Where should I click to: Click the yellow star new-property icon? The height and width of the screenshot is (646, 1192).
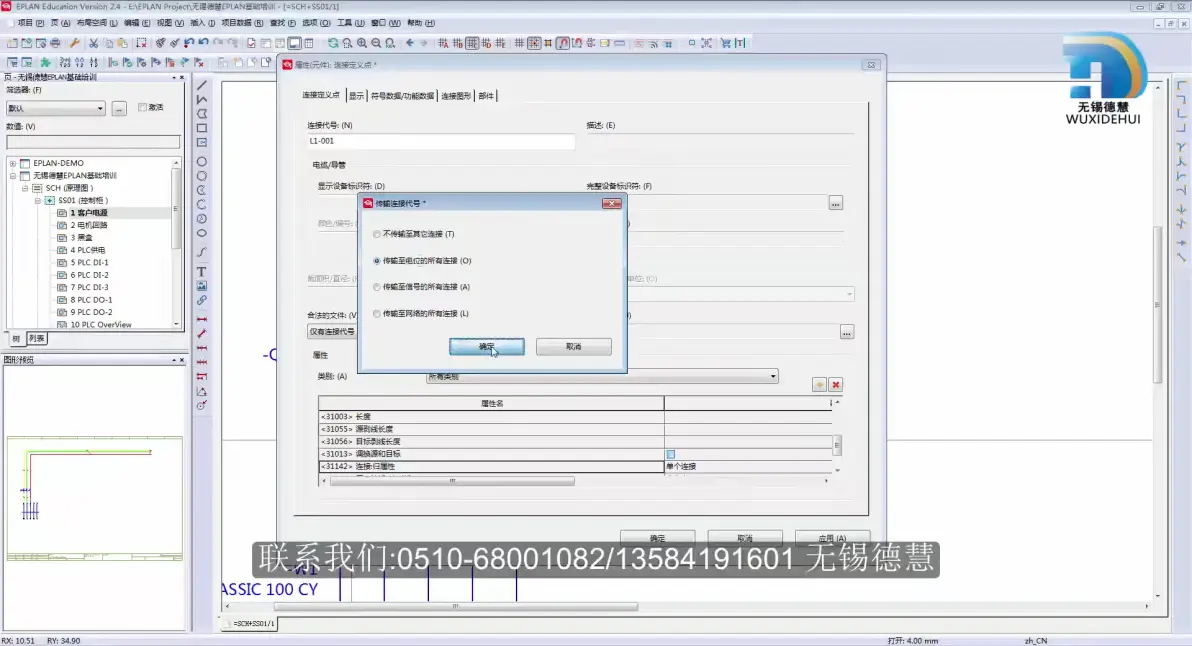819,385
